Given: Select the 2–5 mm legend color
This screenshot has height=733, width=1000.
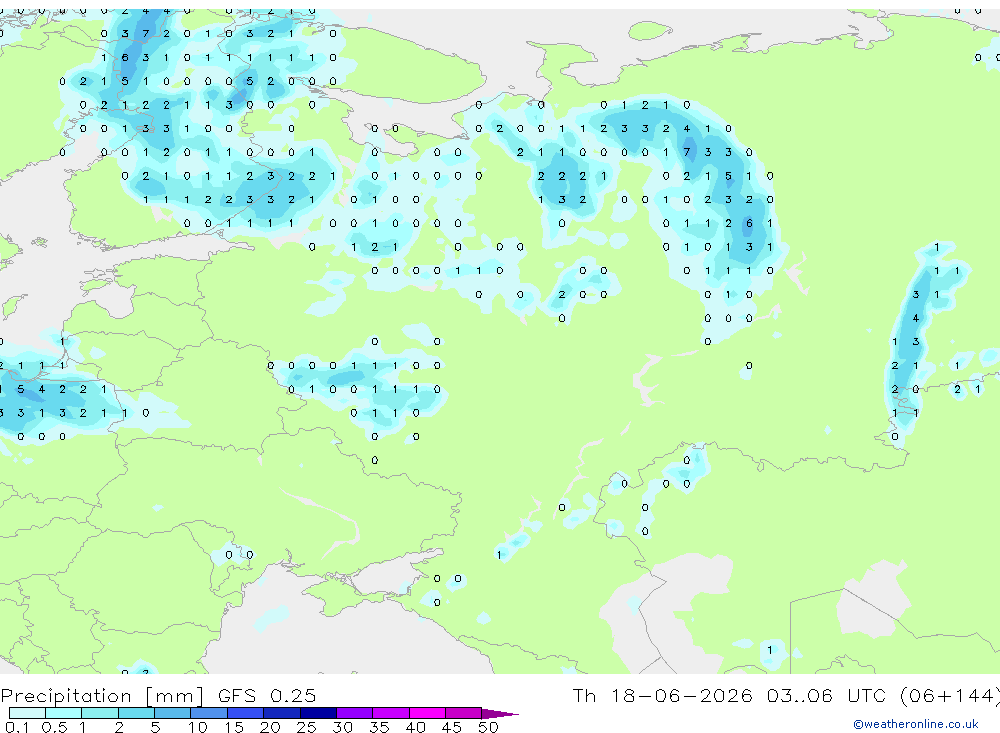Looking at the screenshot, I should [x=136, y=713].
